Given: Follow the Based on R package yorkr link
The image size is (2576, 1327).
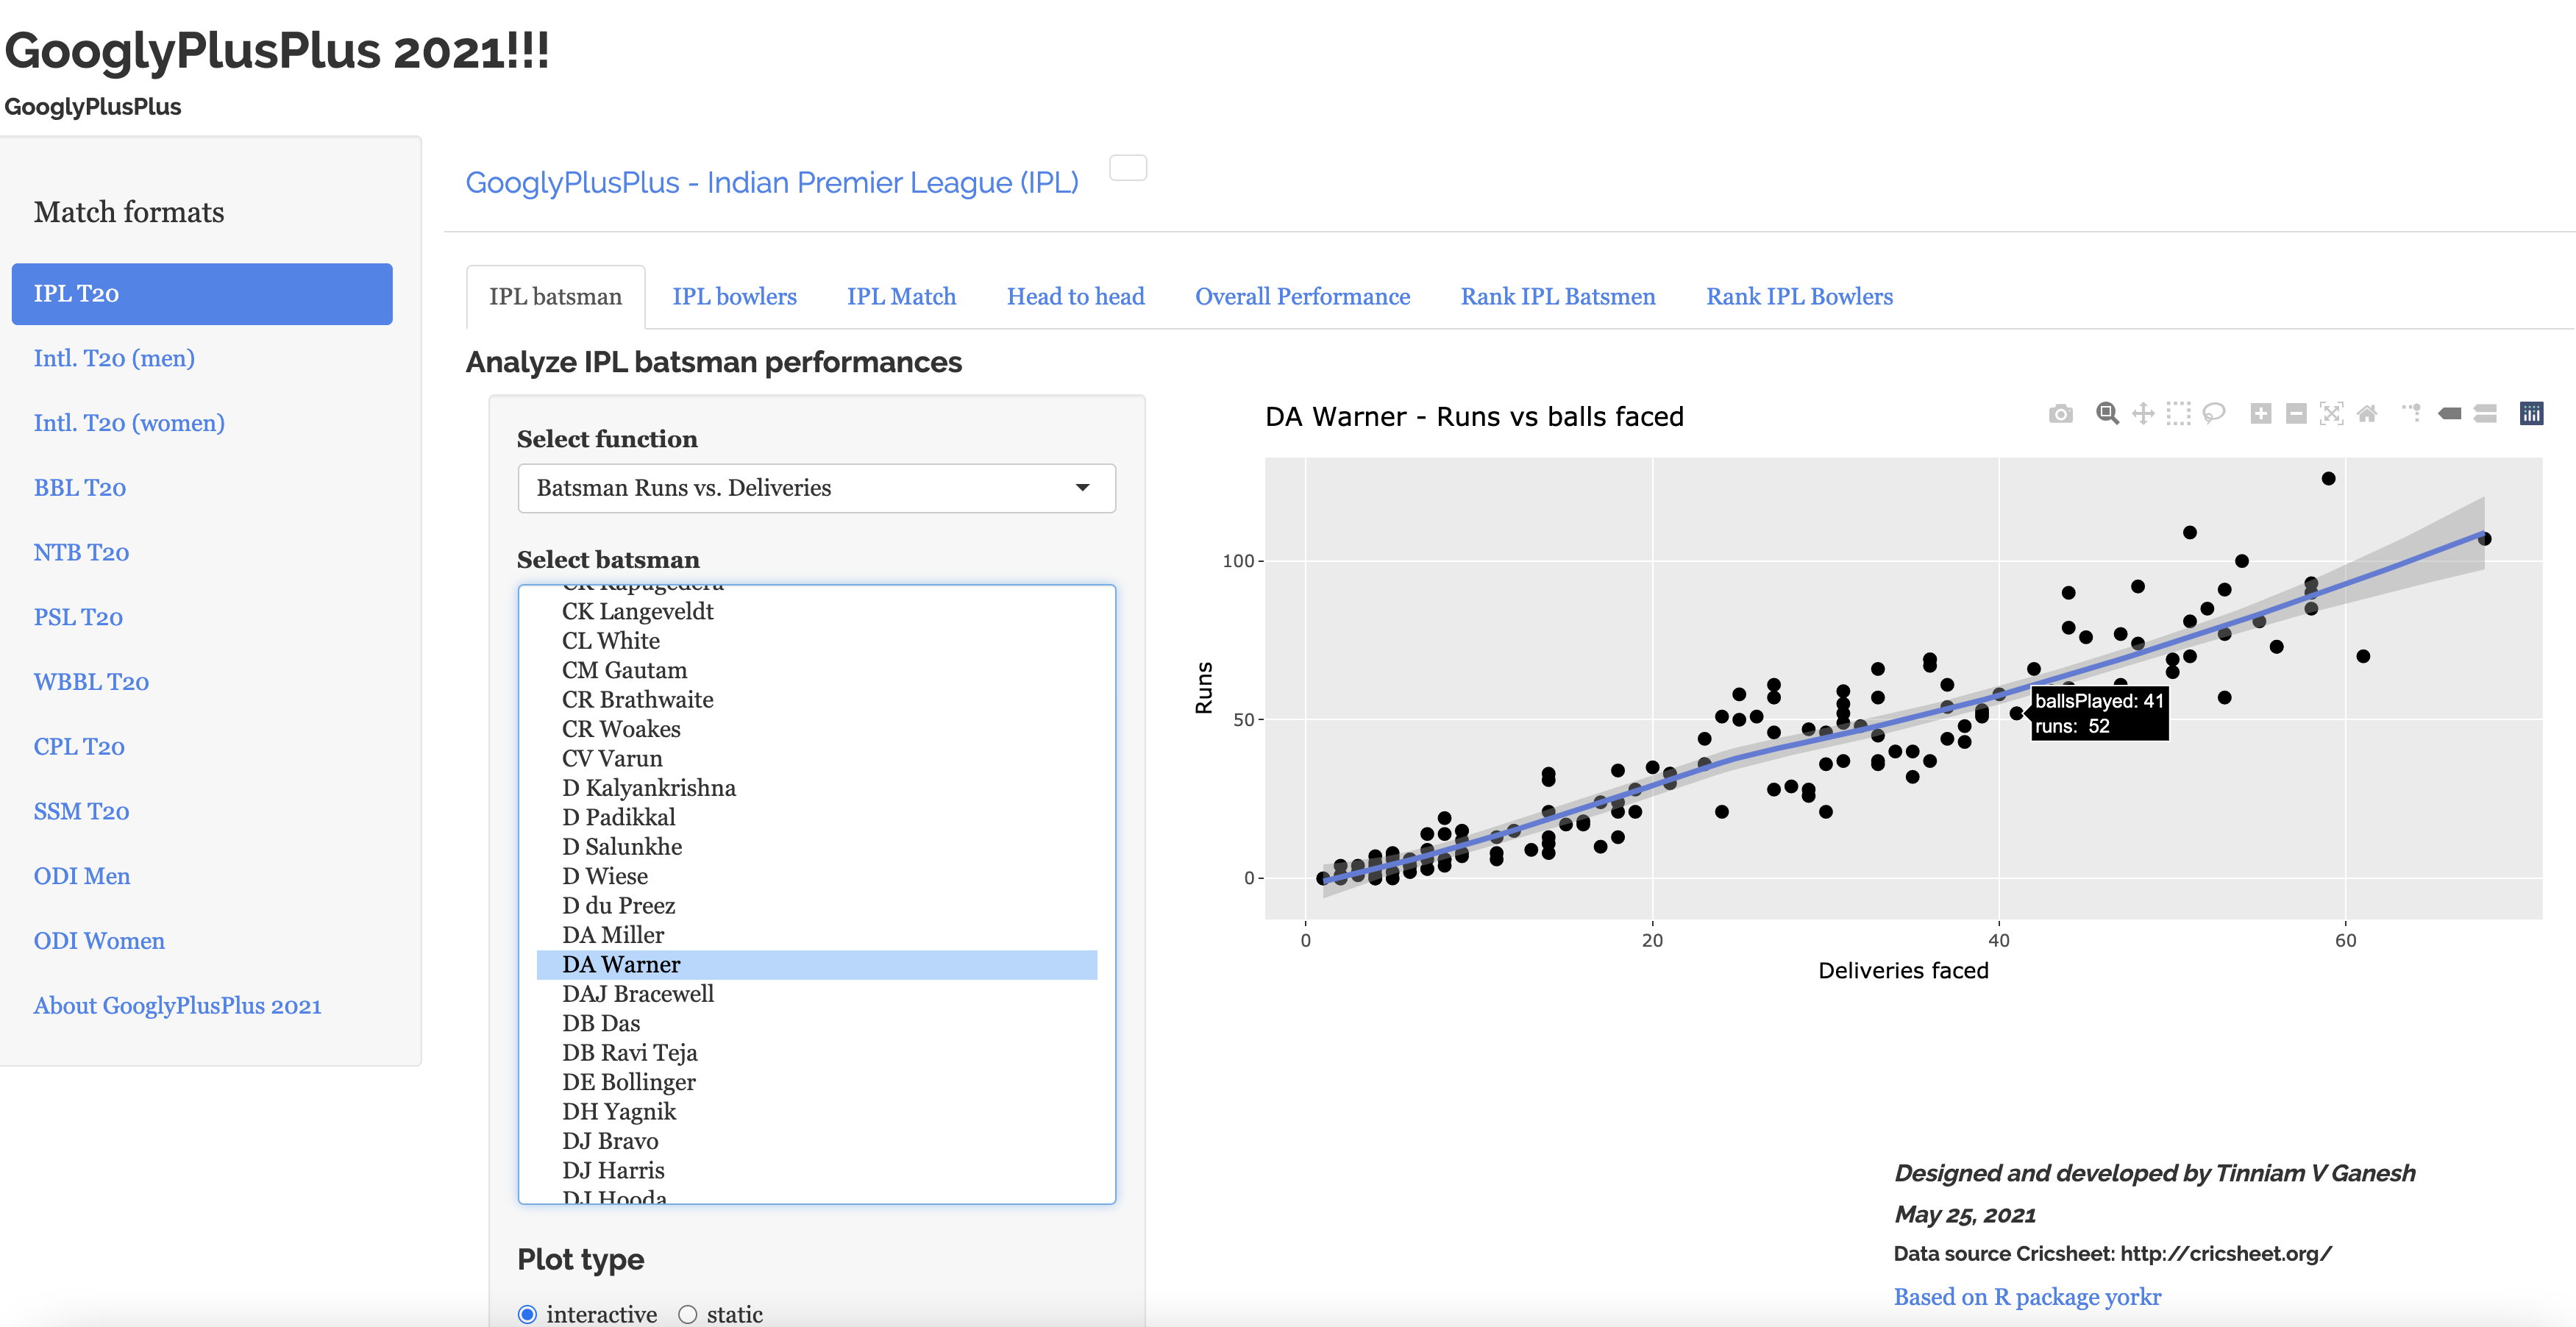Looking at the screenshot, I should tap(2027, 1297).
